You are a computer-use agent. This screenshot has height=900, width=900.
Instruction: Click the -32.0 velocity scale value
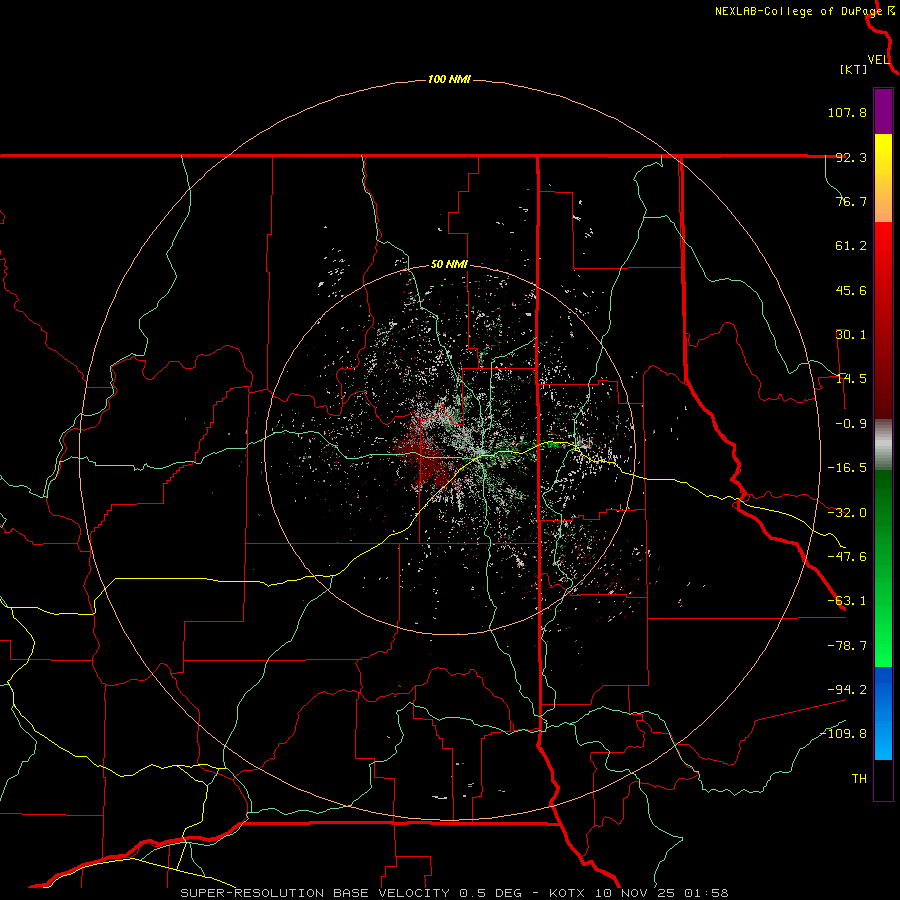847,513
